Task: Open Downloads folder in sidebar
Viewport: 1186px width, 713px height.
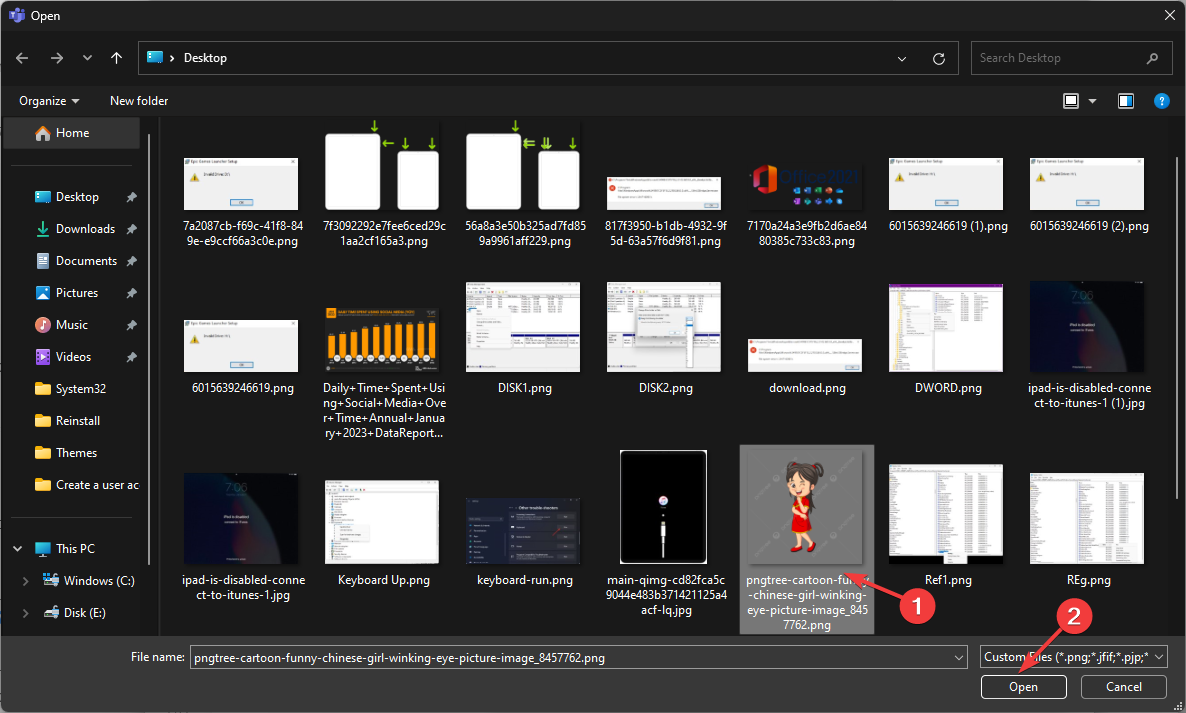Action: [x=85, y=229]
